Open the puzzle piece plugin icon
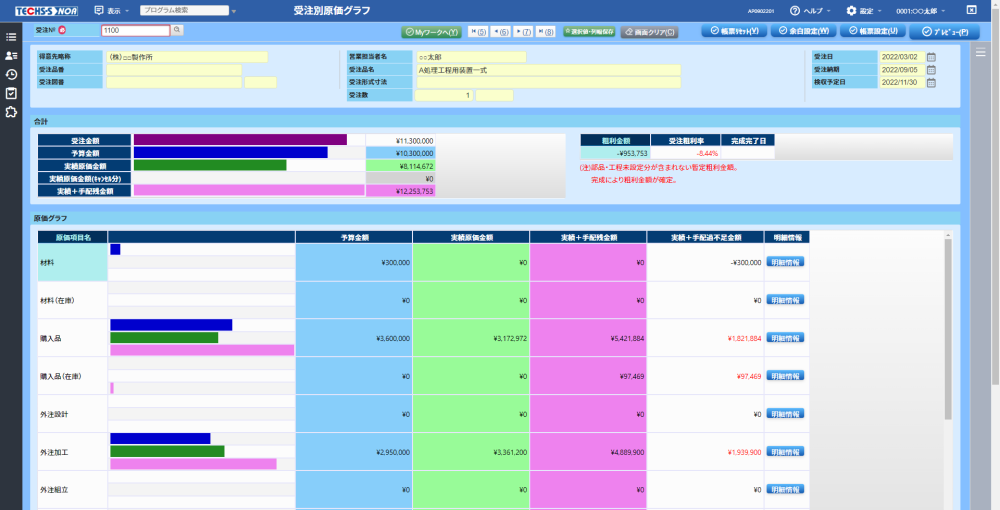 (11, 112)
